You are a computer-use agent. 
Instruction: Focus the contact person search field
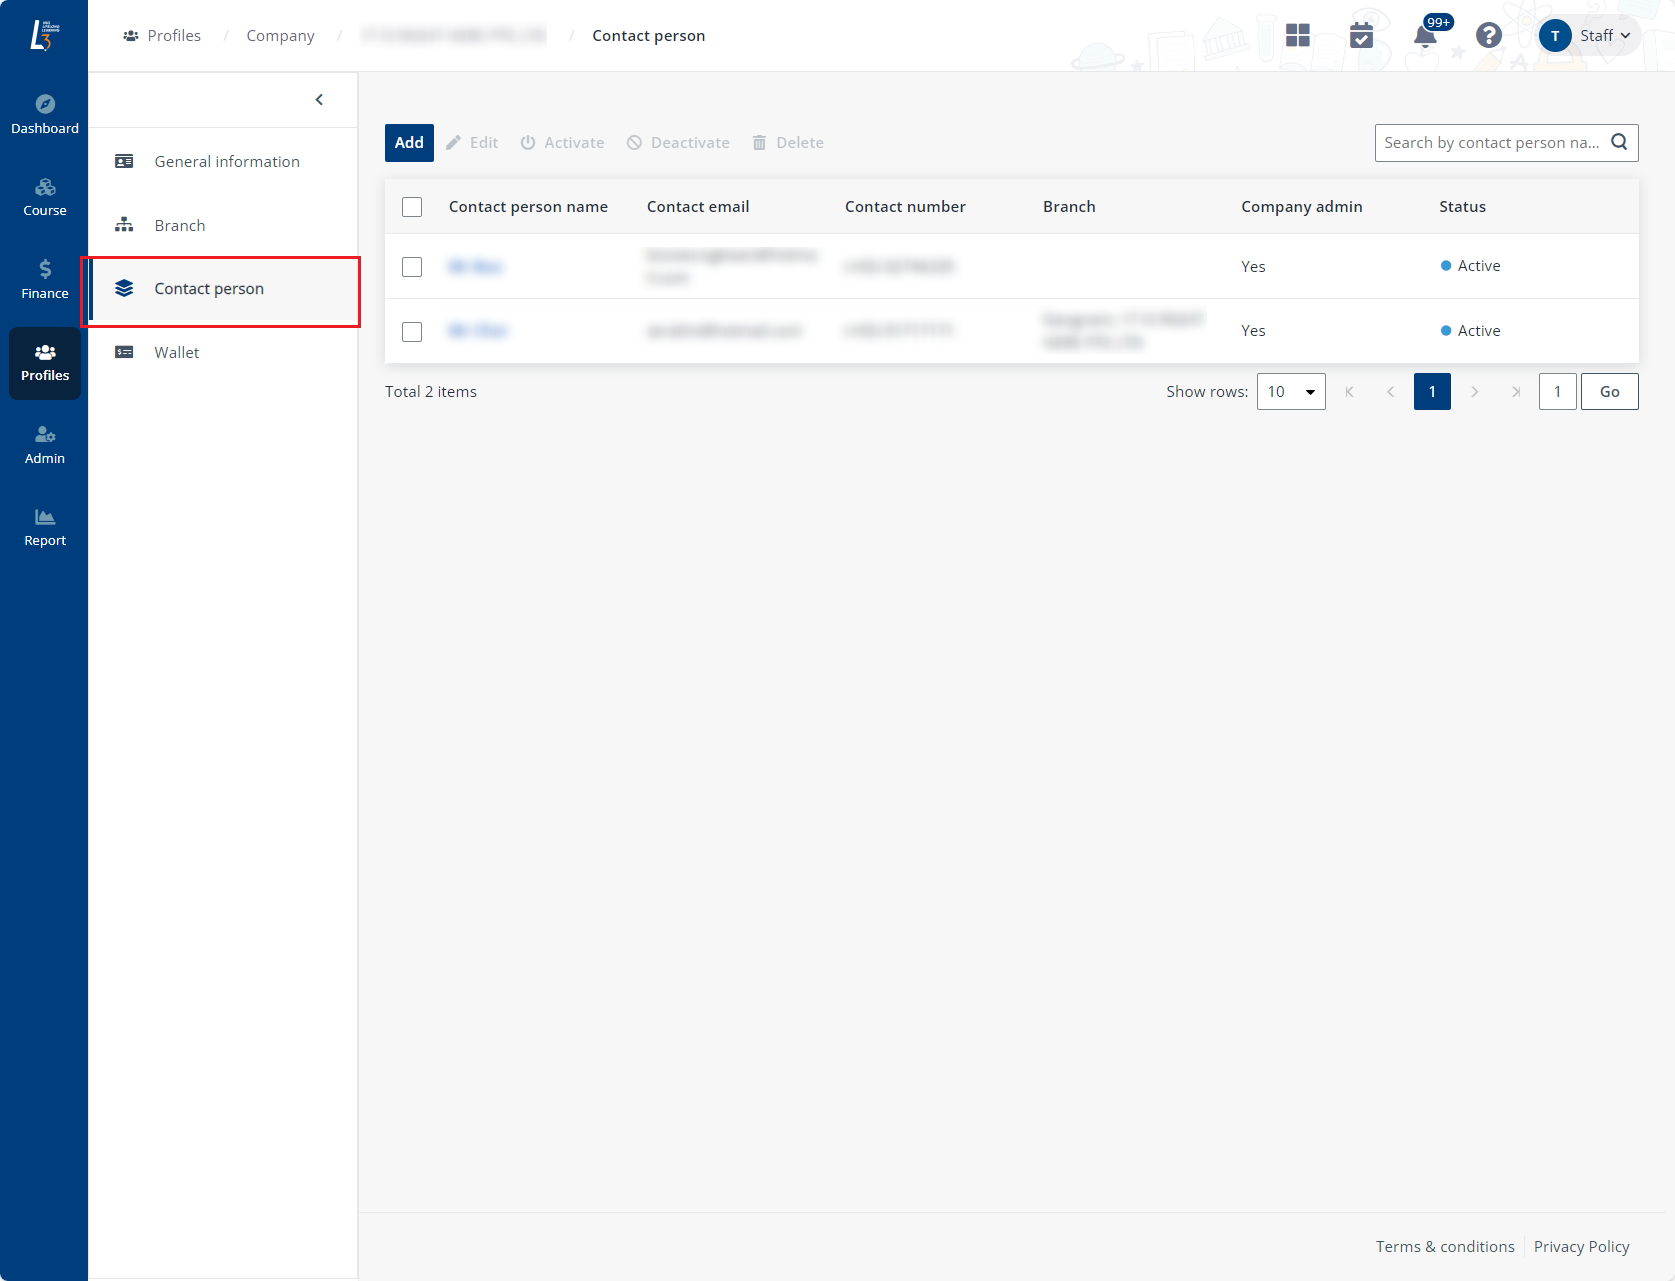(1490, 143)
